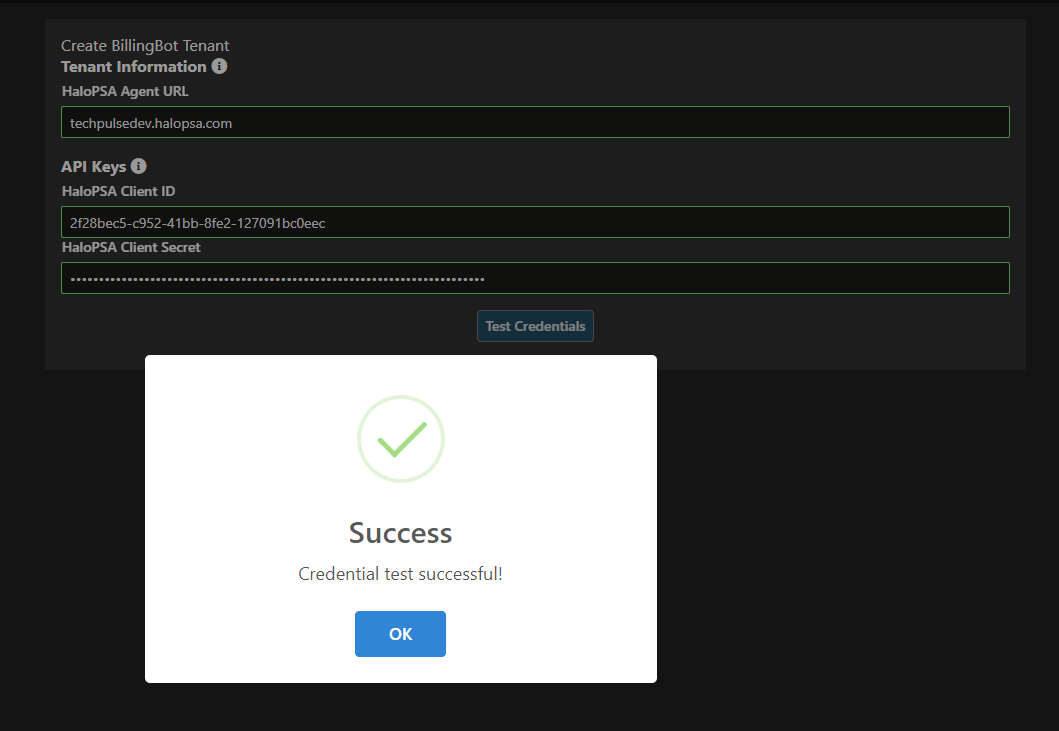The height and width of the screenshot is (731, 1059).
Task: Click the API Keys section heading
Action: pyautogui.click(x=94, y=167)
